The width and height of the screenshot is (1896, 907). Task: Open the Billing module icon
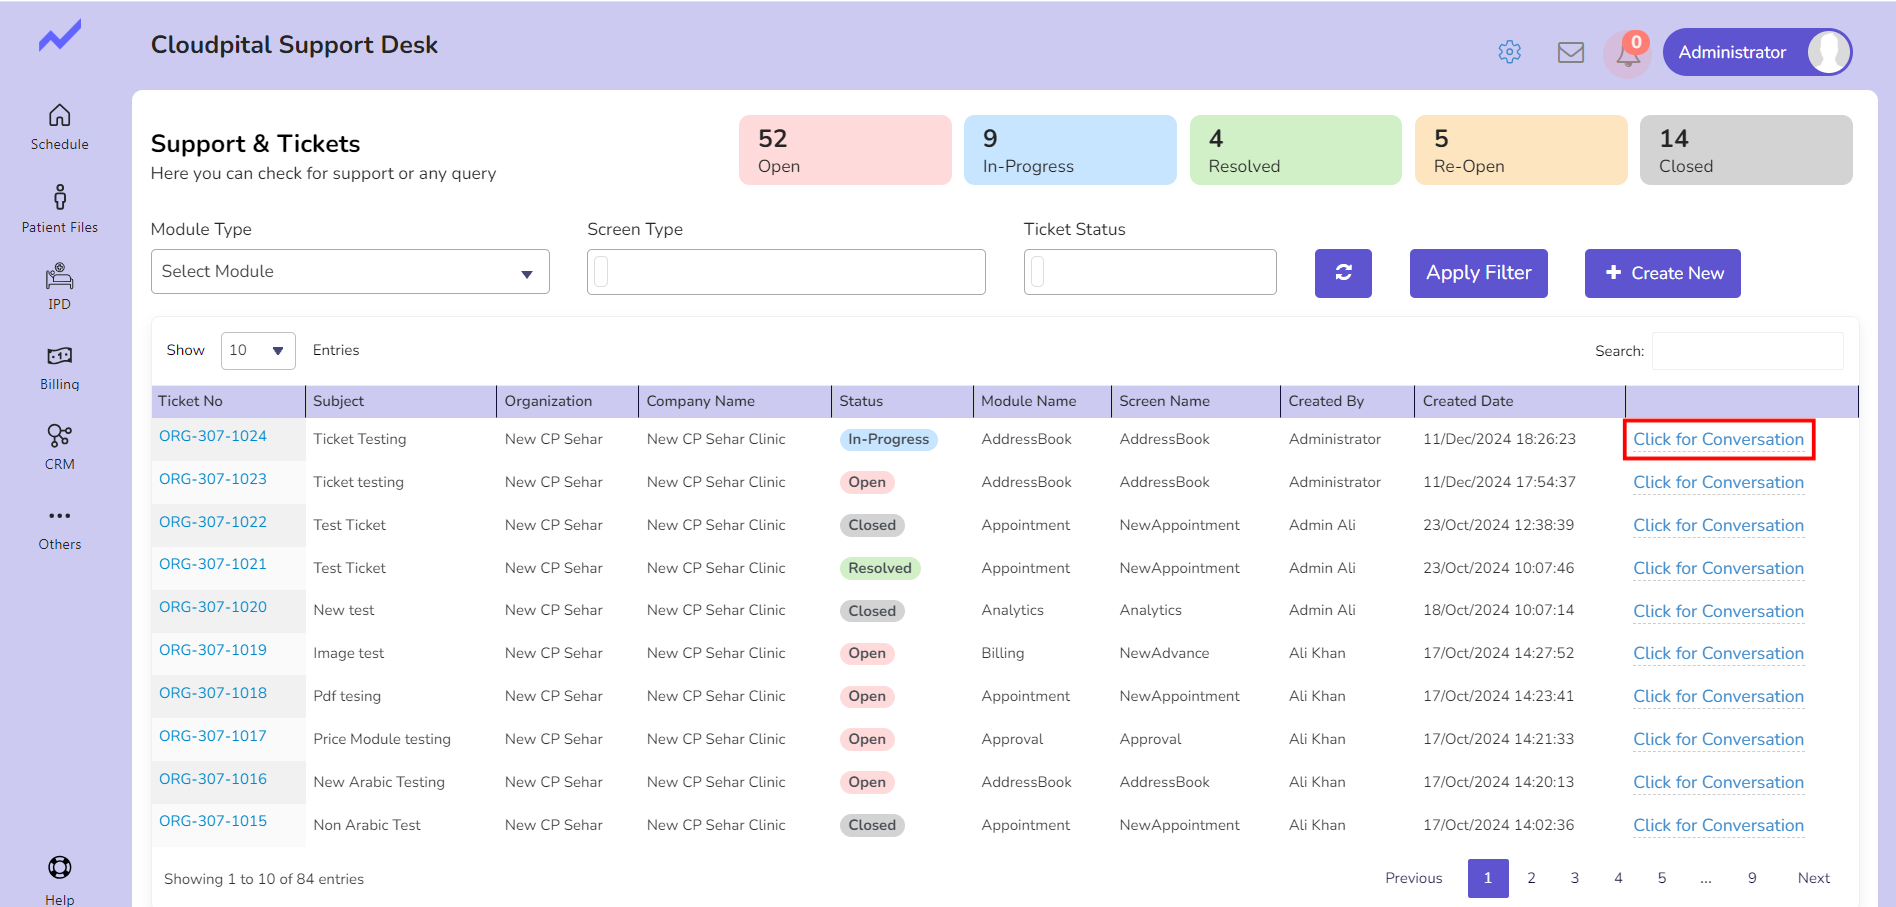pos(60,356)
